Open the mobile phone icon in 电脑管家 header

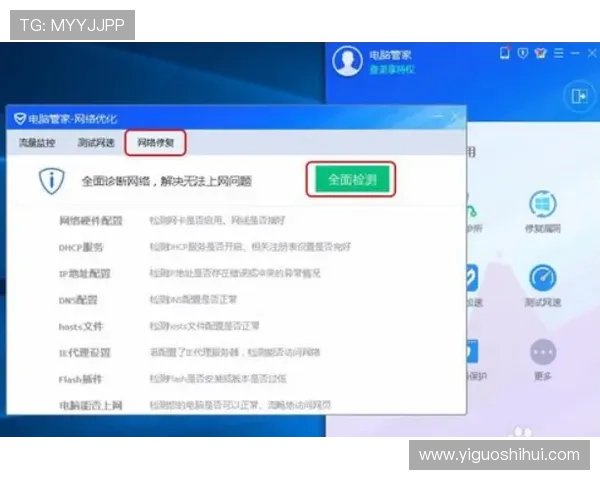point(505,53)
